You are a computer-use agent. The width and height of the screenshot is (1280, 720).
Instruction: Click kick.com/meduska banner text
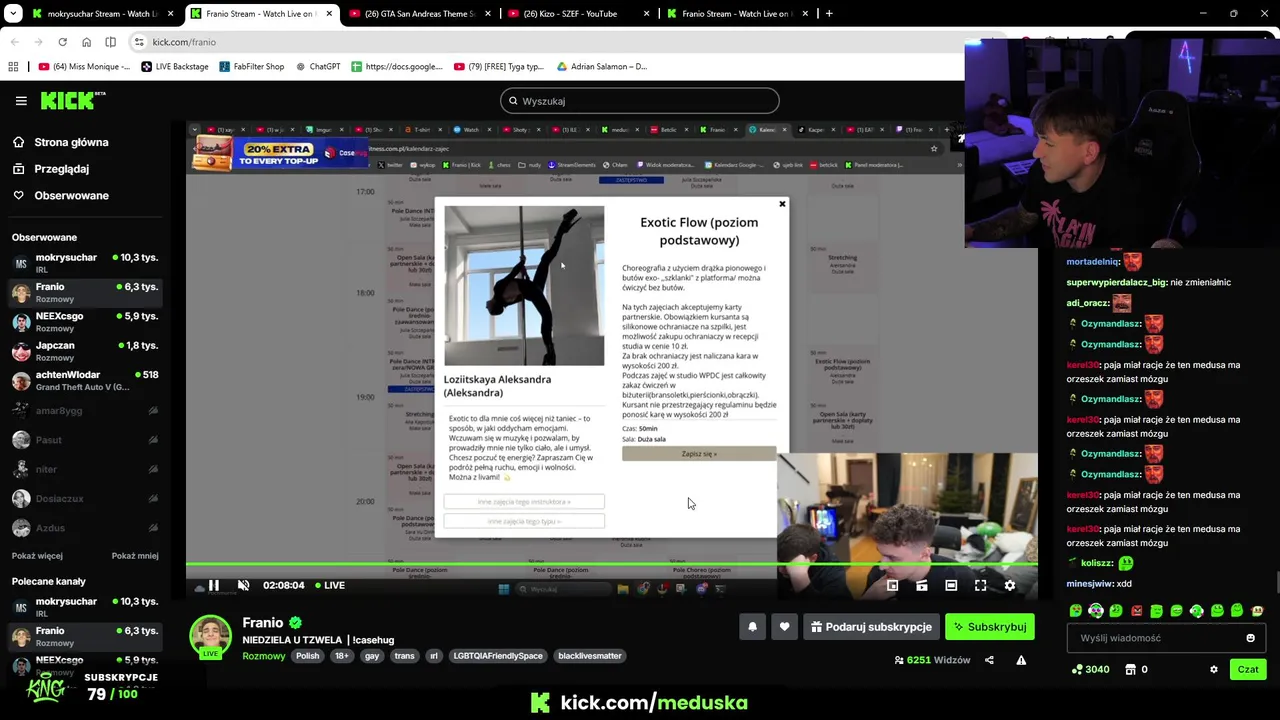tap(654, 703)
